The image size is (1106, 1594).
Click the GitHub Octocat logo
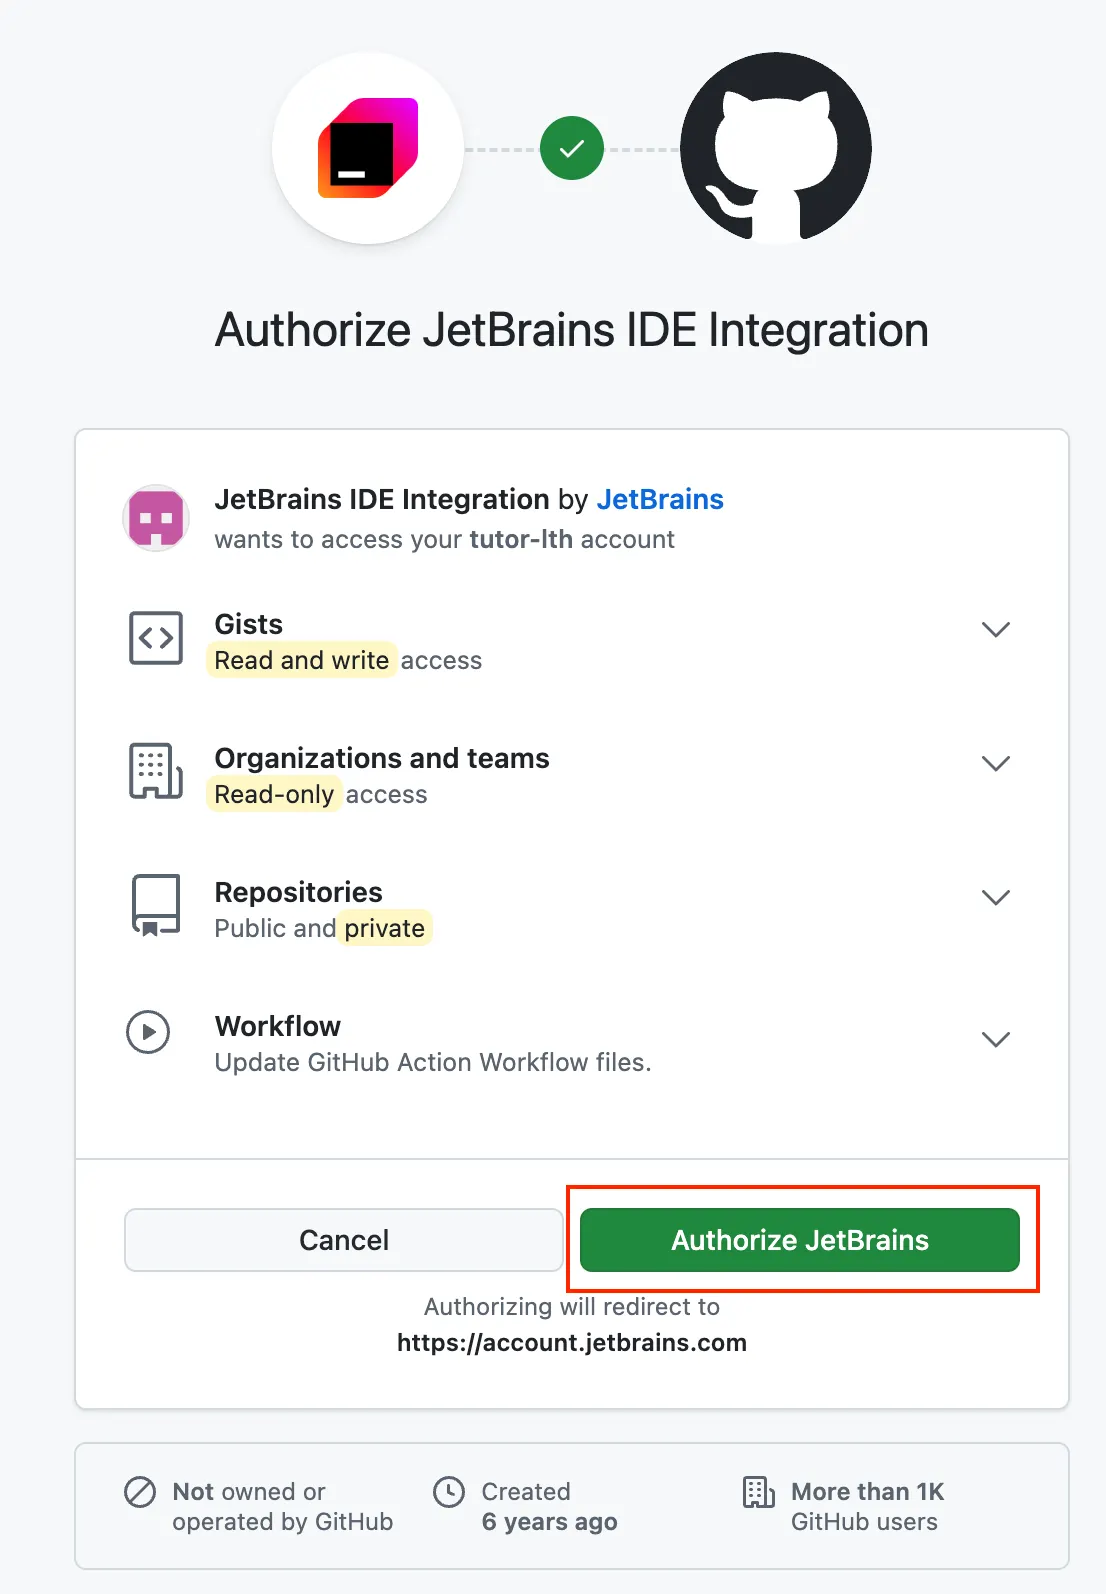(776, 148)
